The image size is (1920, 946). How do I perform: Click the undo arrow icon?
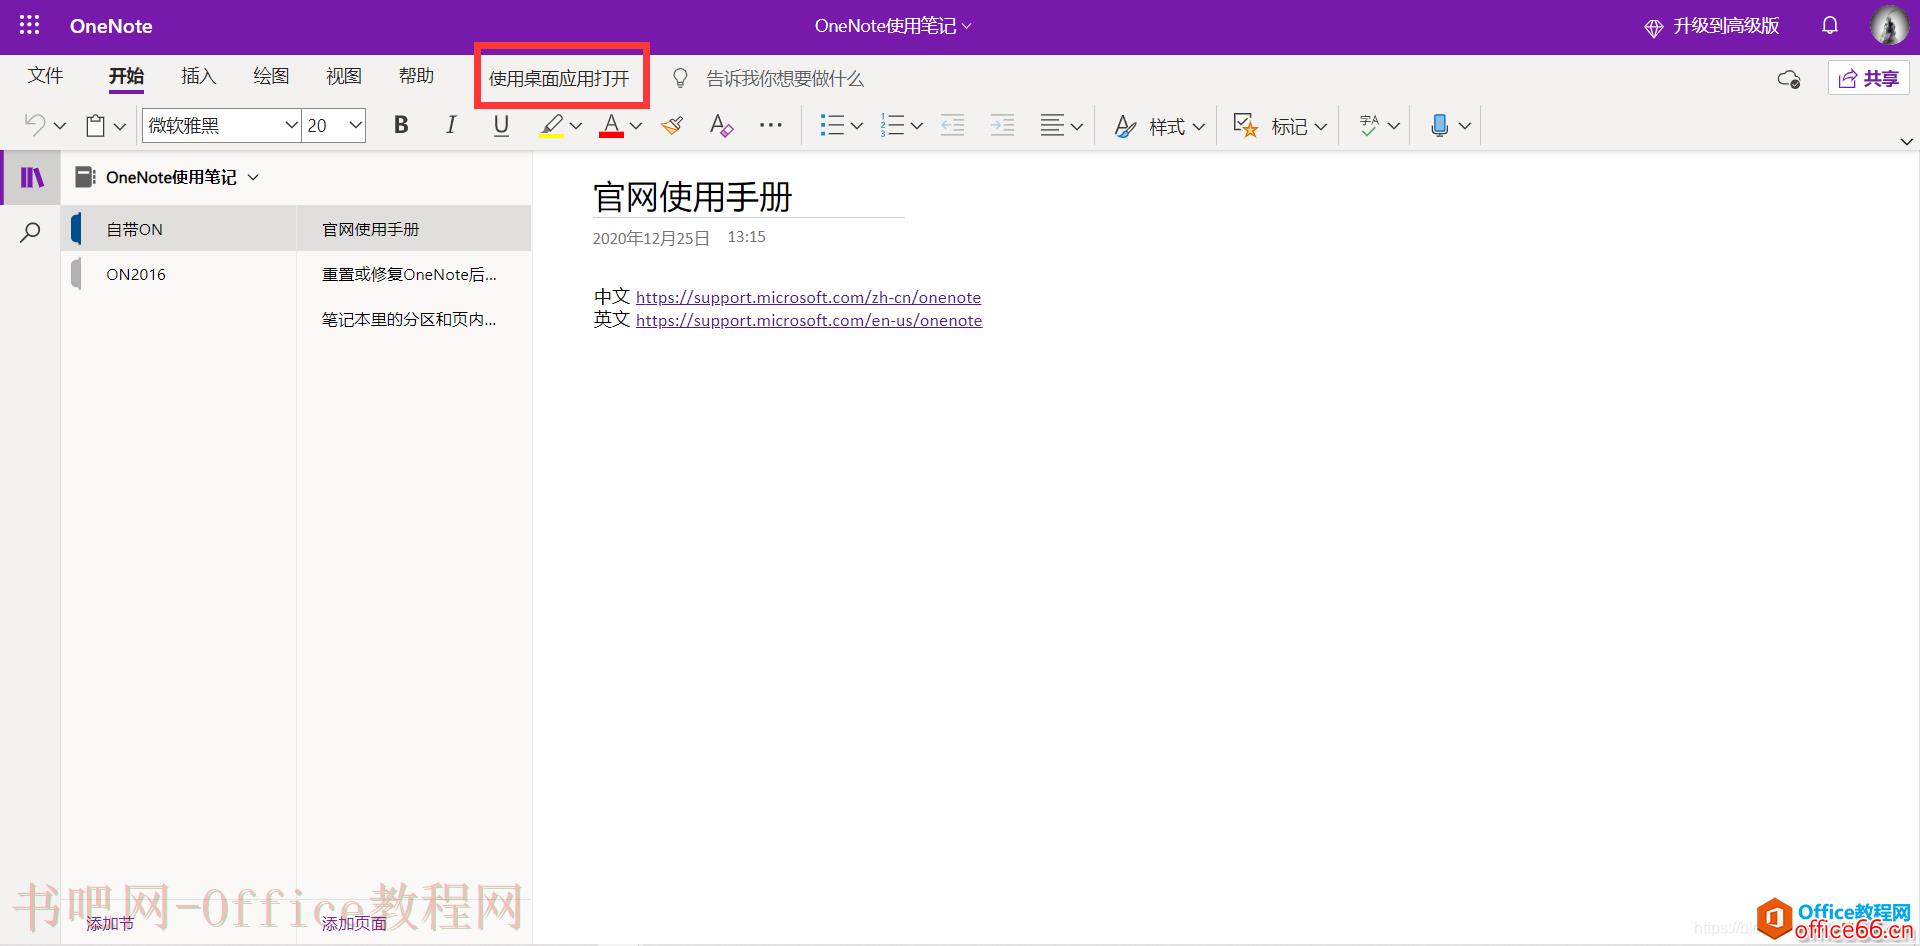(x=35, y=125)
